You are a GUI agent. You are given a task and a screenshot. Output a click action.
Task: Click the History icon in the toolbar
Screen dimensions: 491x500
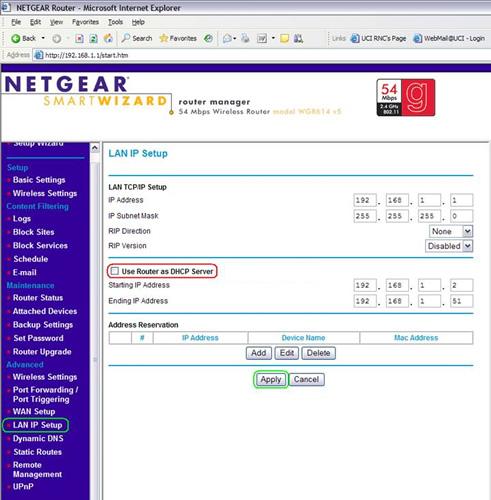[209, 39]
